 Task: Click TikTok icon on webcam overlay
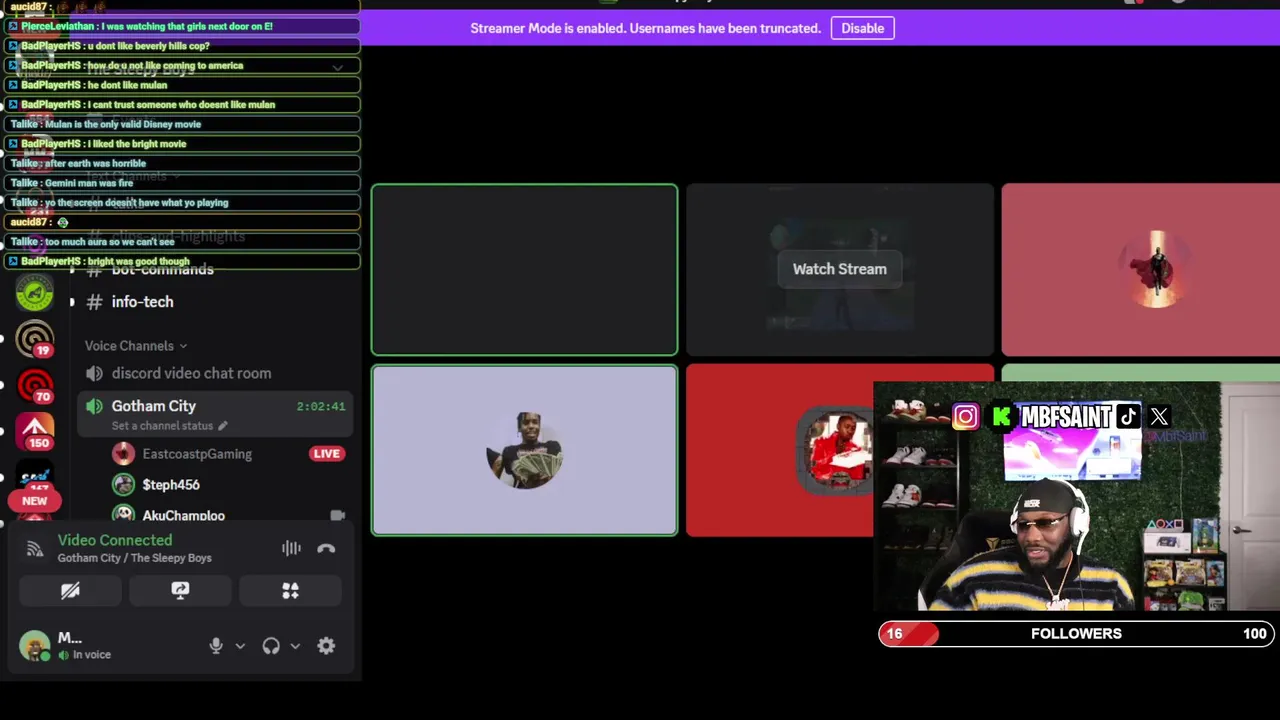pos(1128,417)
